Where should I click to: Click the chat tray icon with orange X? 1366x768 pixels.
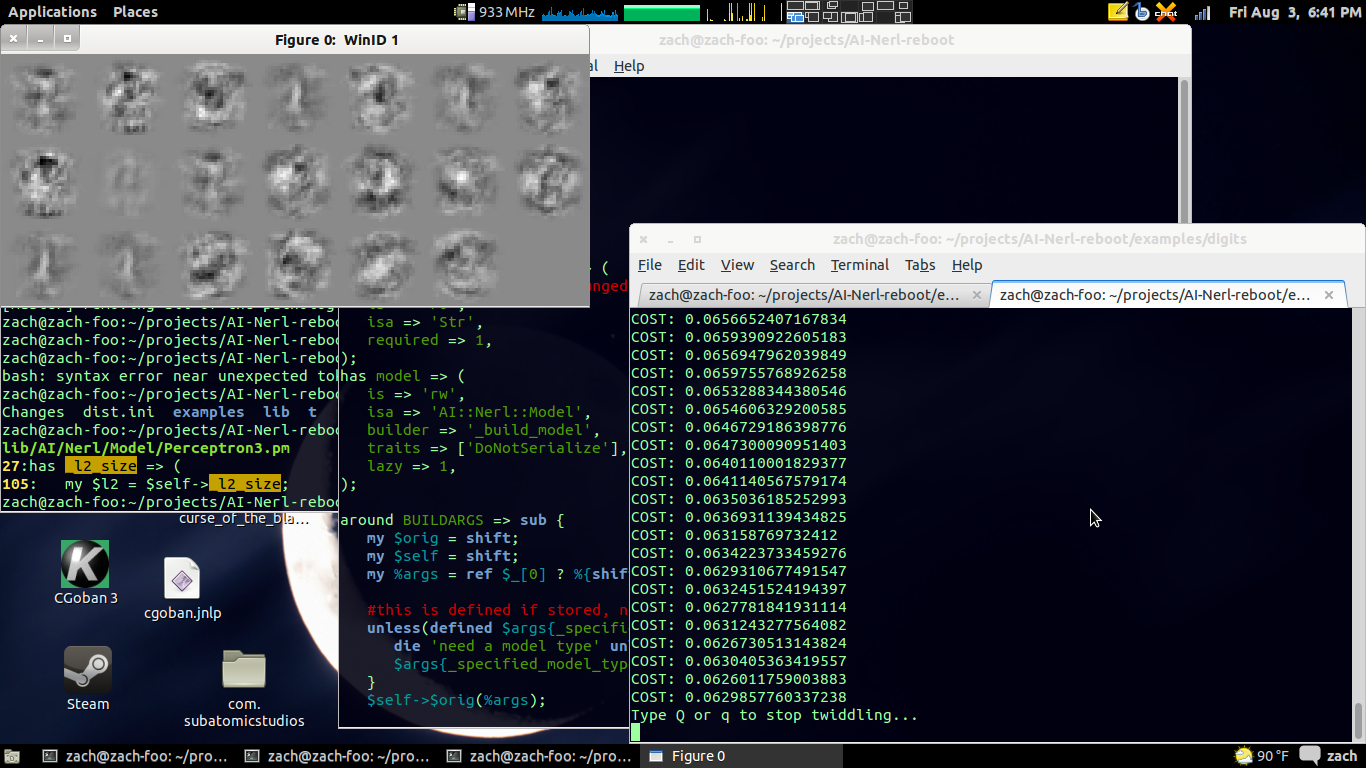tap(1166, 12)
